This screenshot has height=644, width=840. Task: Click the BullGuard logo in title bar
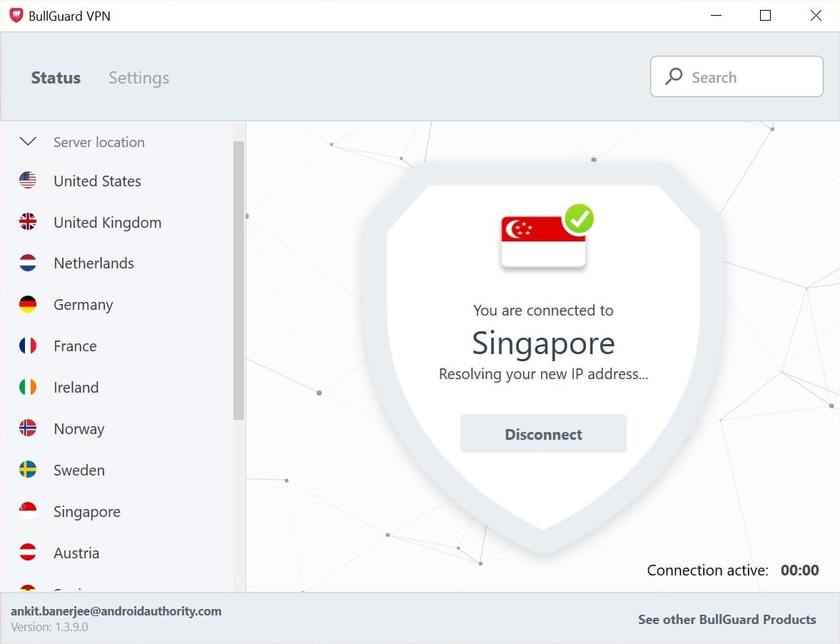(x=17, y=16)
